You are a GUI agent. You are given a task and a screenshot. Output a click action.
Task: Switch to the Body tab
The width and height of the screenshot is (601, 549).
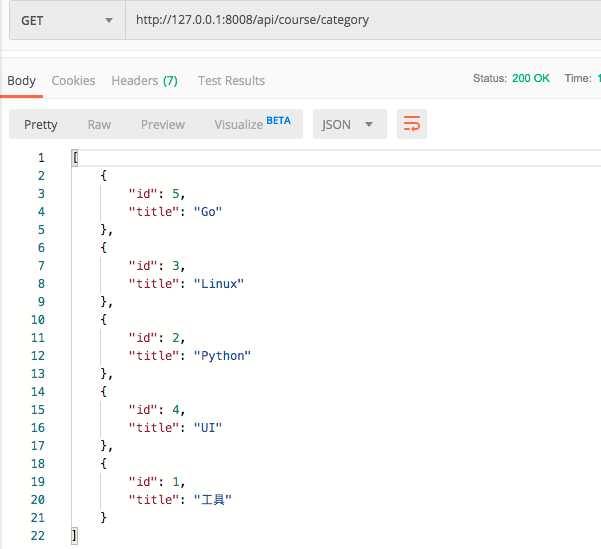pos(21,80)
